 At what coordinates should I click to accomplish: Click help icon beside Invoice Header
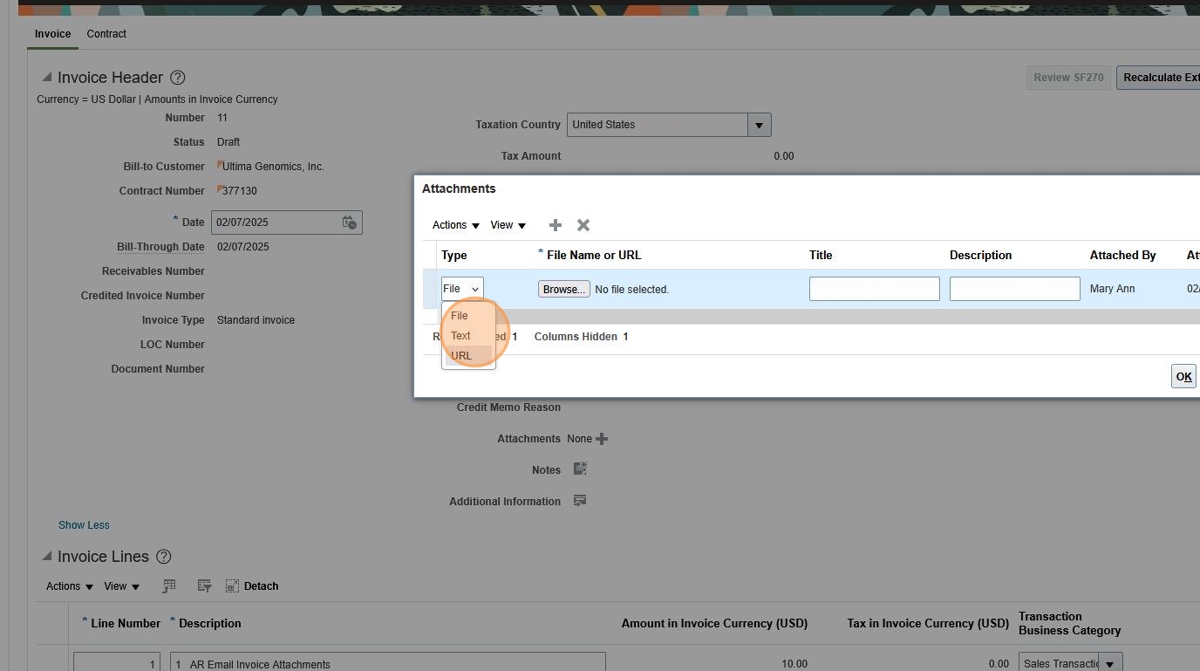(178, 78)
